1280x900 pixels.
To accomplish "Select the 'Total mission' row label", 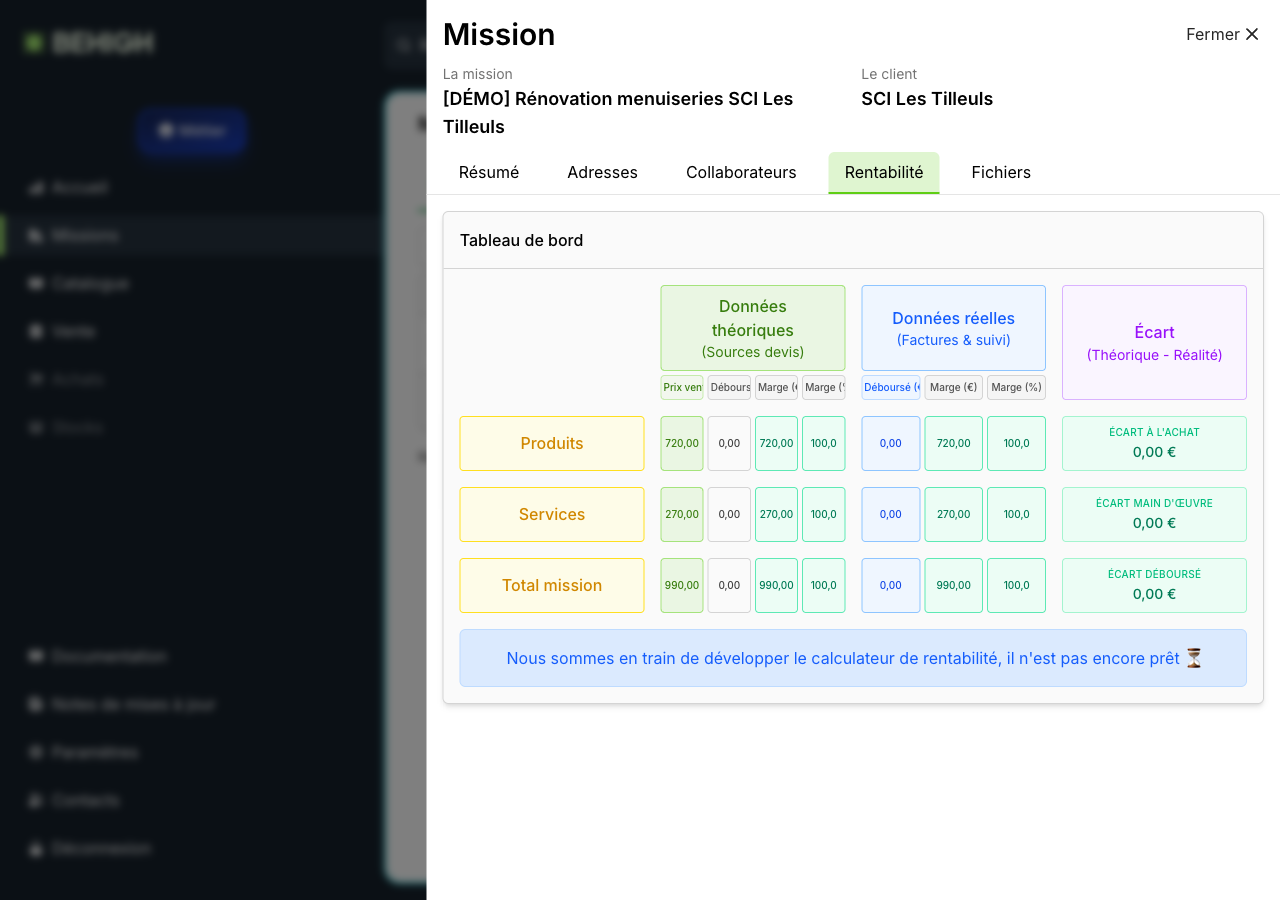I will click(552, 585).
